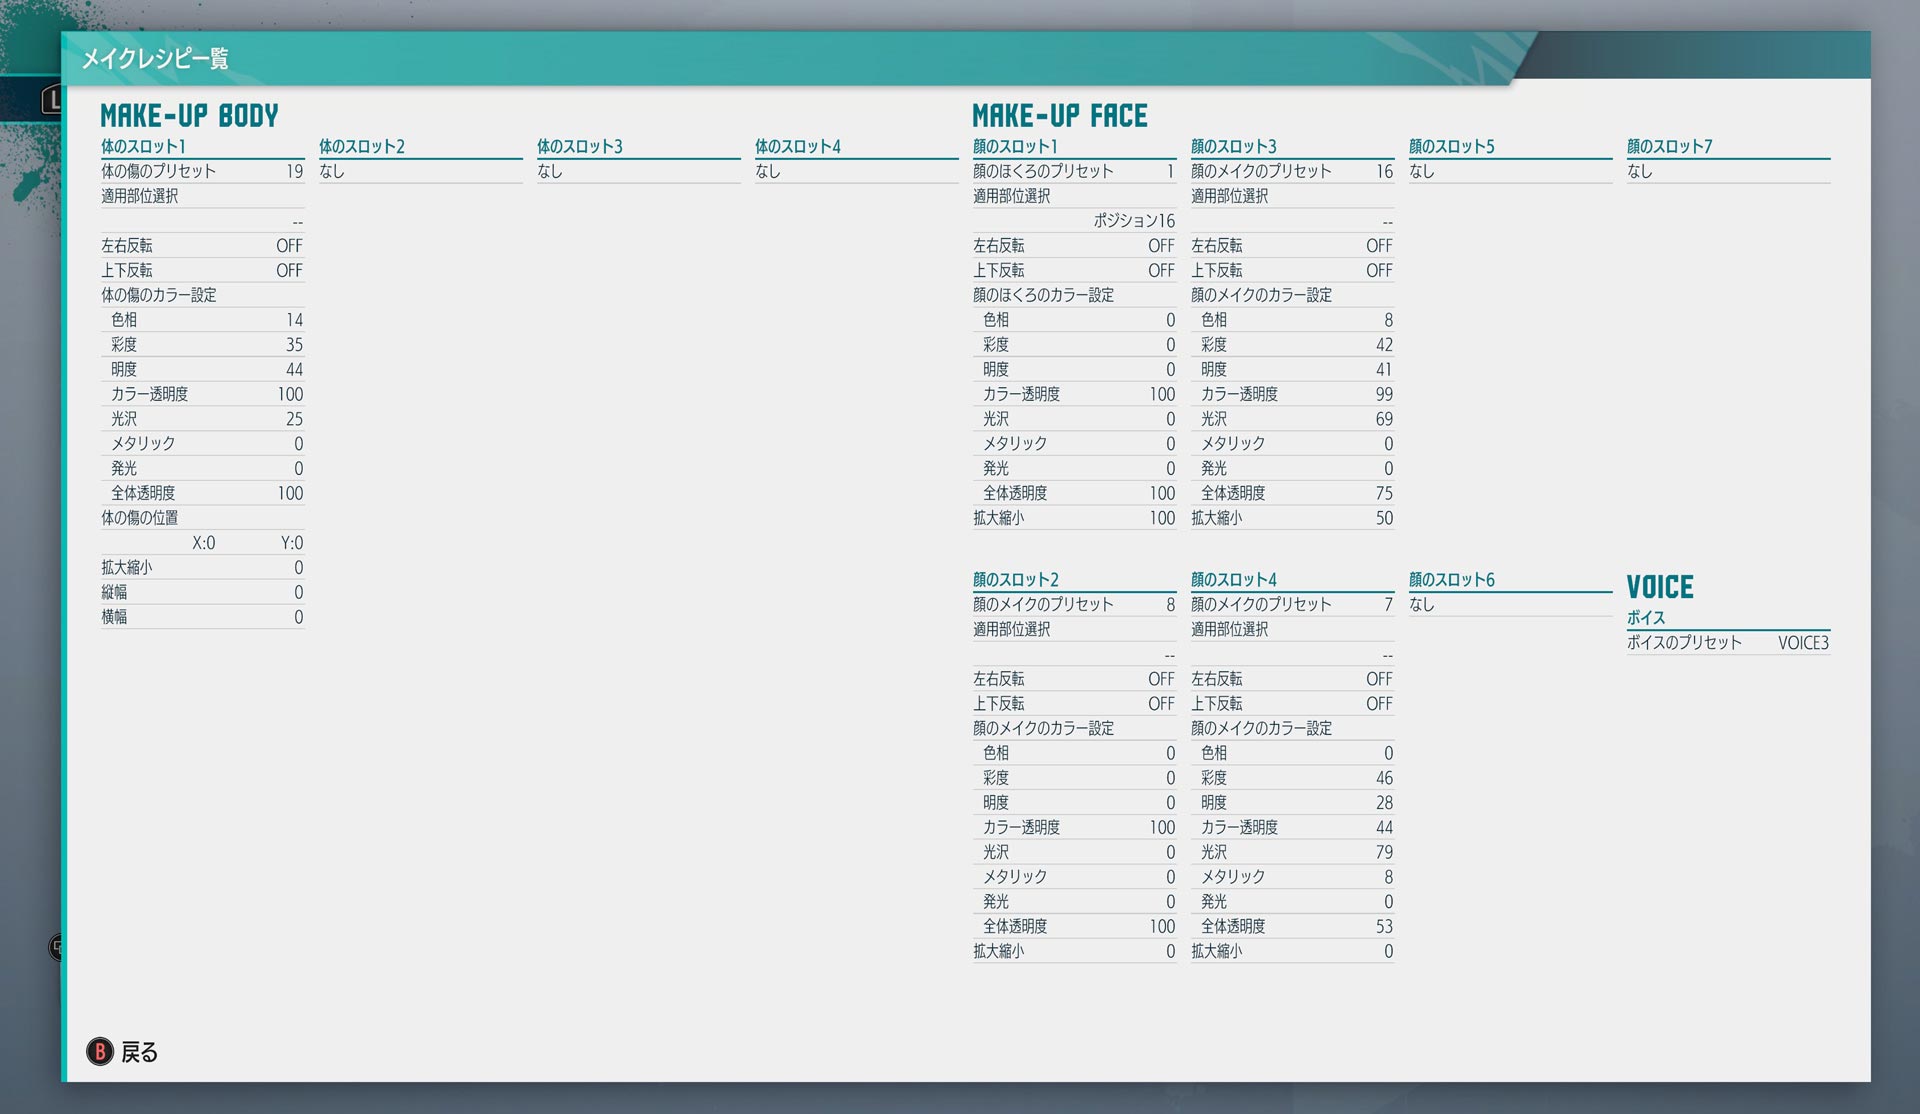Toggle 左右反転 OFF in 体のスロット1
The width and height of the screenshot is (1920, 1114).
point(288,246)
